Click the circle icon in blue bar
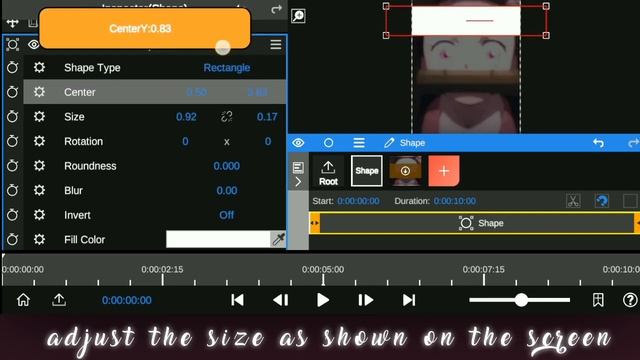Viewport: 640px width, 360px height. (329, 143)
